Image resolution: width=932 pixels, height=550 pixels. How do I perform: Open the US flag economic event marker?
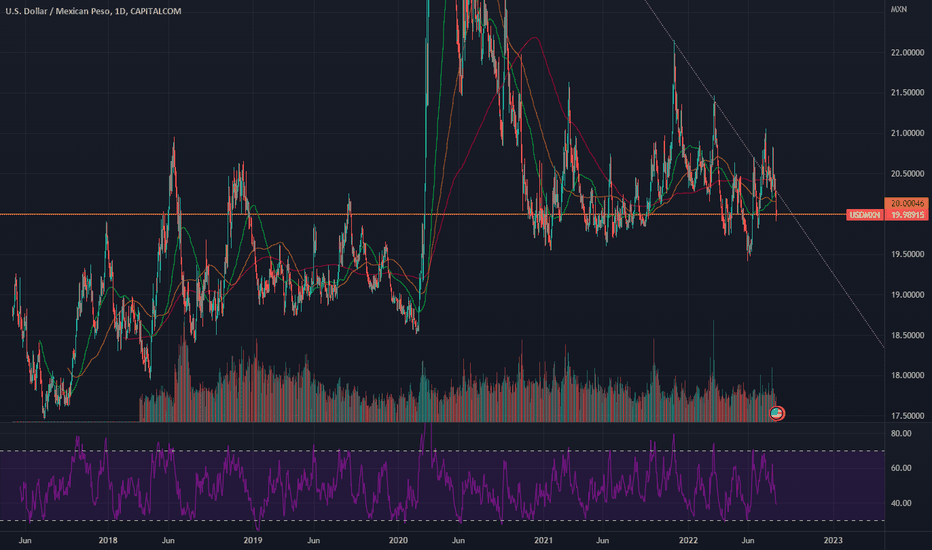pyautogui.click(x=777, y=413)
